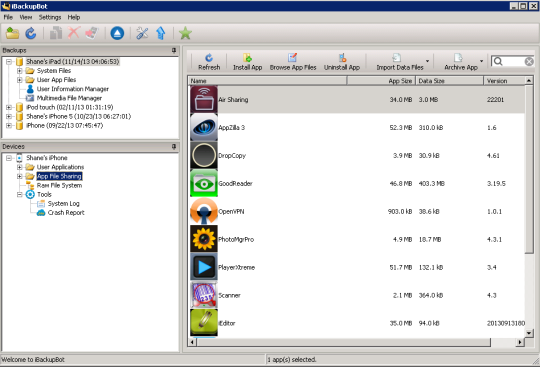Select the GoodReader app icon
This screenshot has height=367, width=540.
tap(204, 184)
